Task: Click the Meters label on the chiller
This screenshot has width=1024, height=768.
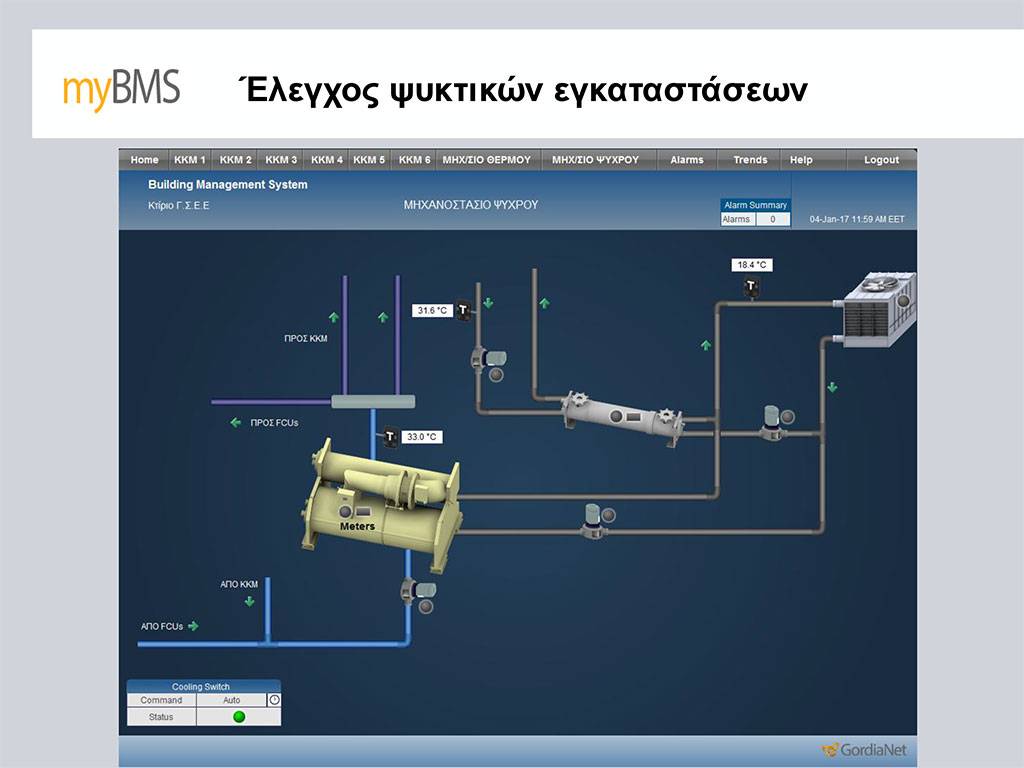Action: coord(357,526)
